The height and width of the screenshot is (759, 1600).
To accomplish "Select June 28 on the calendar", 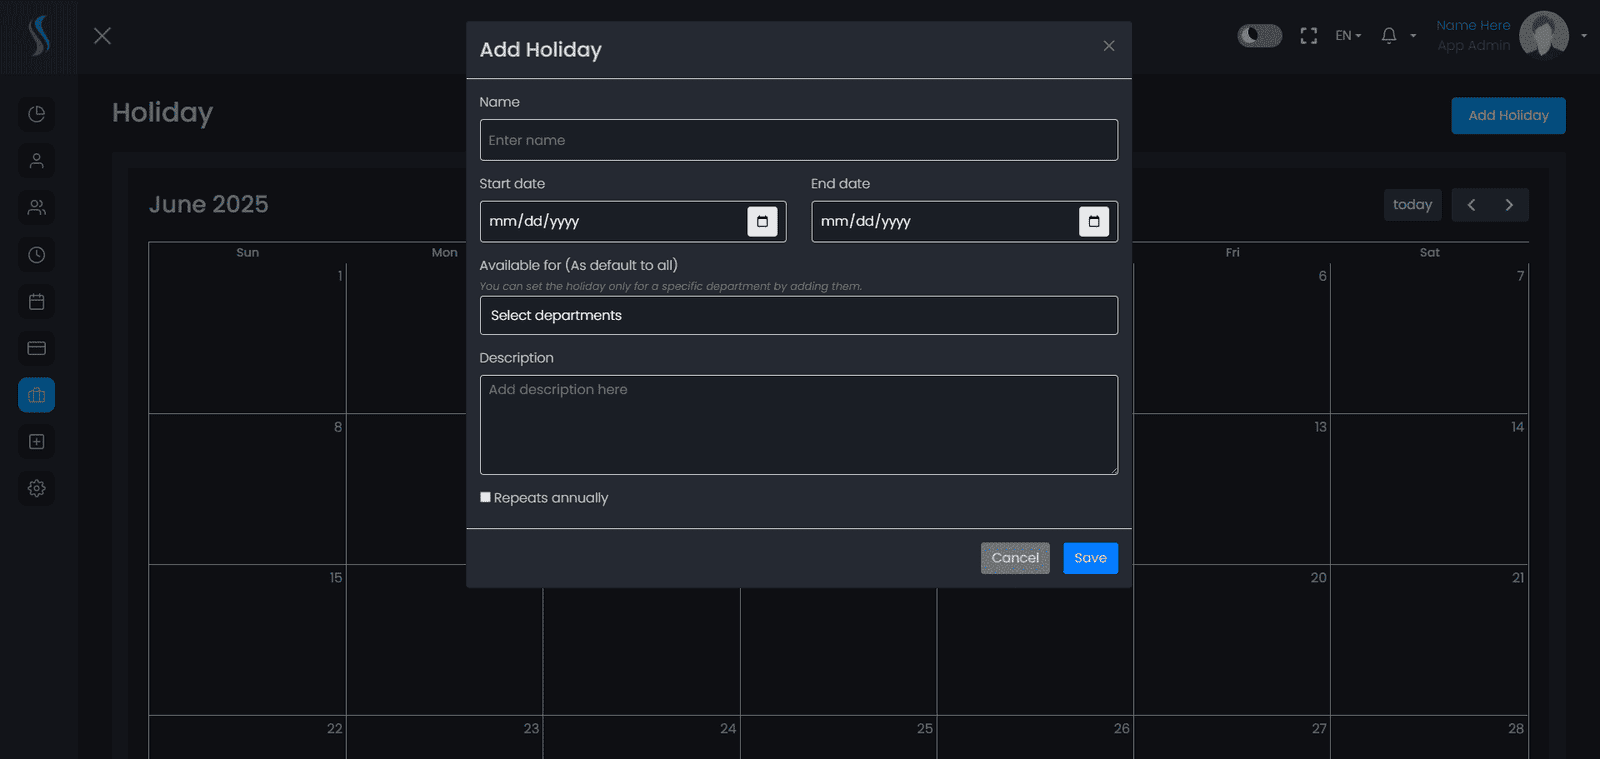I will pos(1430,738).
